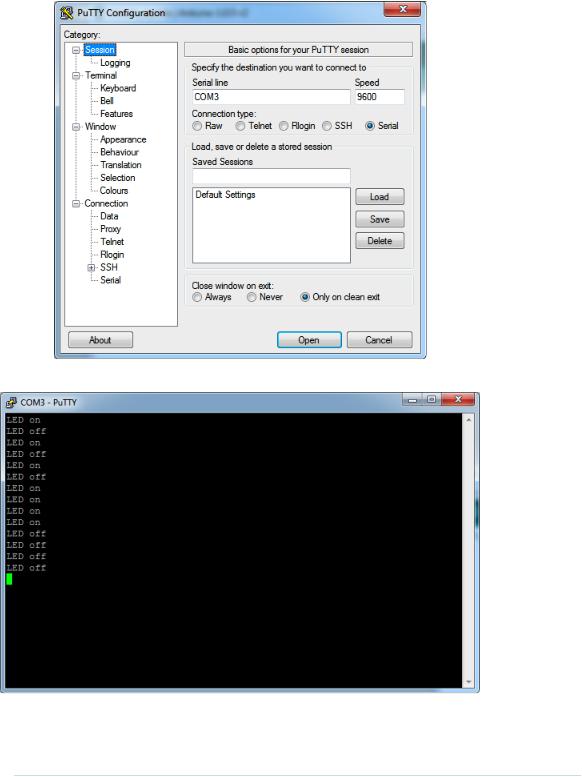Choose Always for close window on exit

pos(197,297)
